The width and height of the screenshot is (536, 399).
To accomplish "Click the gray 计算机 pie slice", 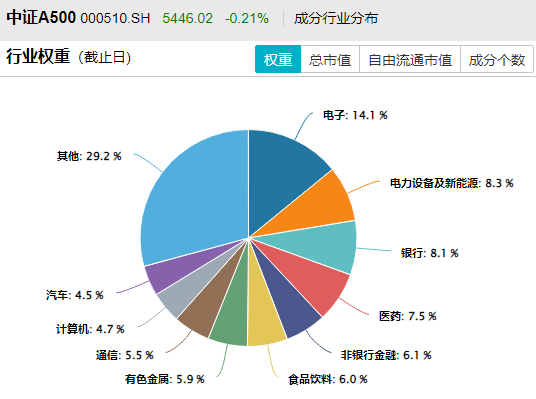I will [190, 285].
